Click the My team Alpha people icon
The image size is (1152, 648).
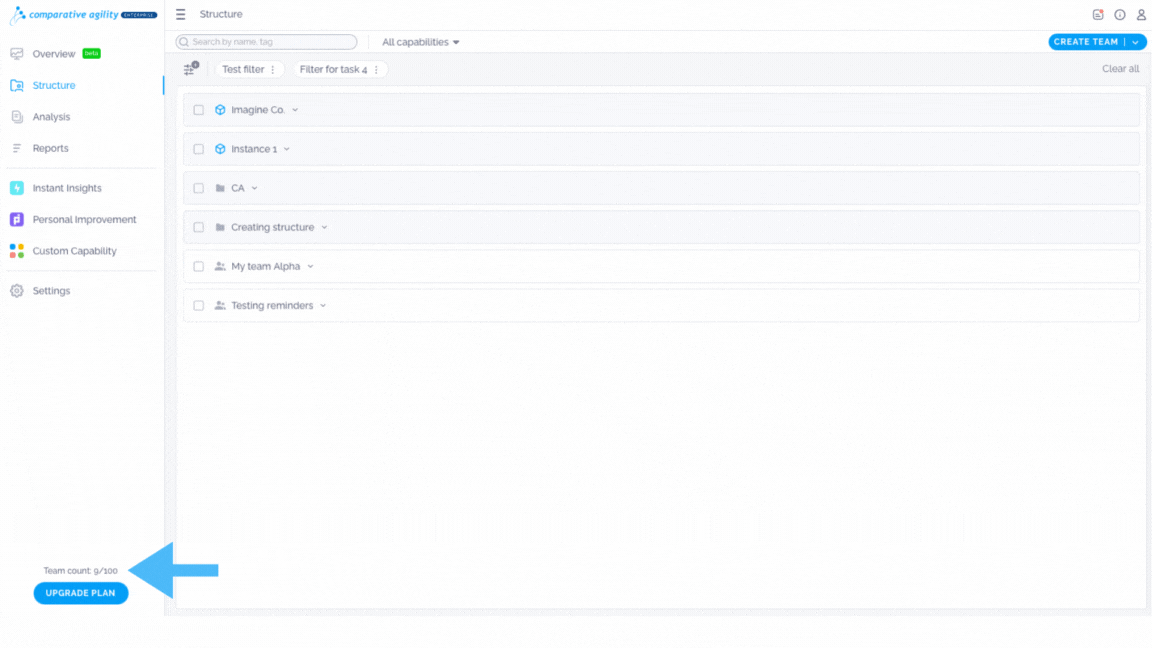pos(220,266)
